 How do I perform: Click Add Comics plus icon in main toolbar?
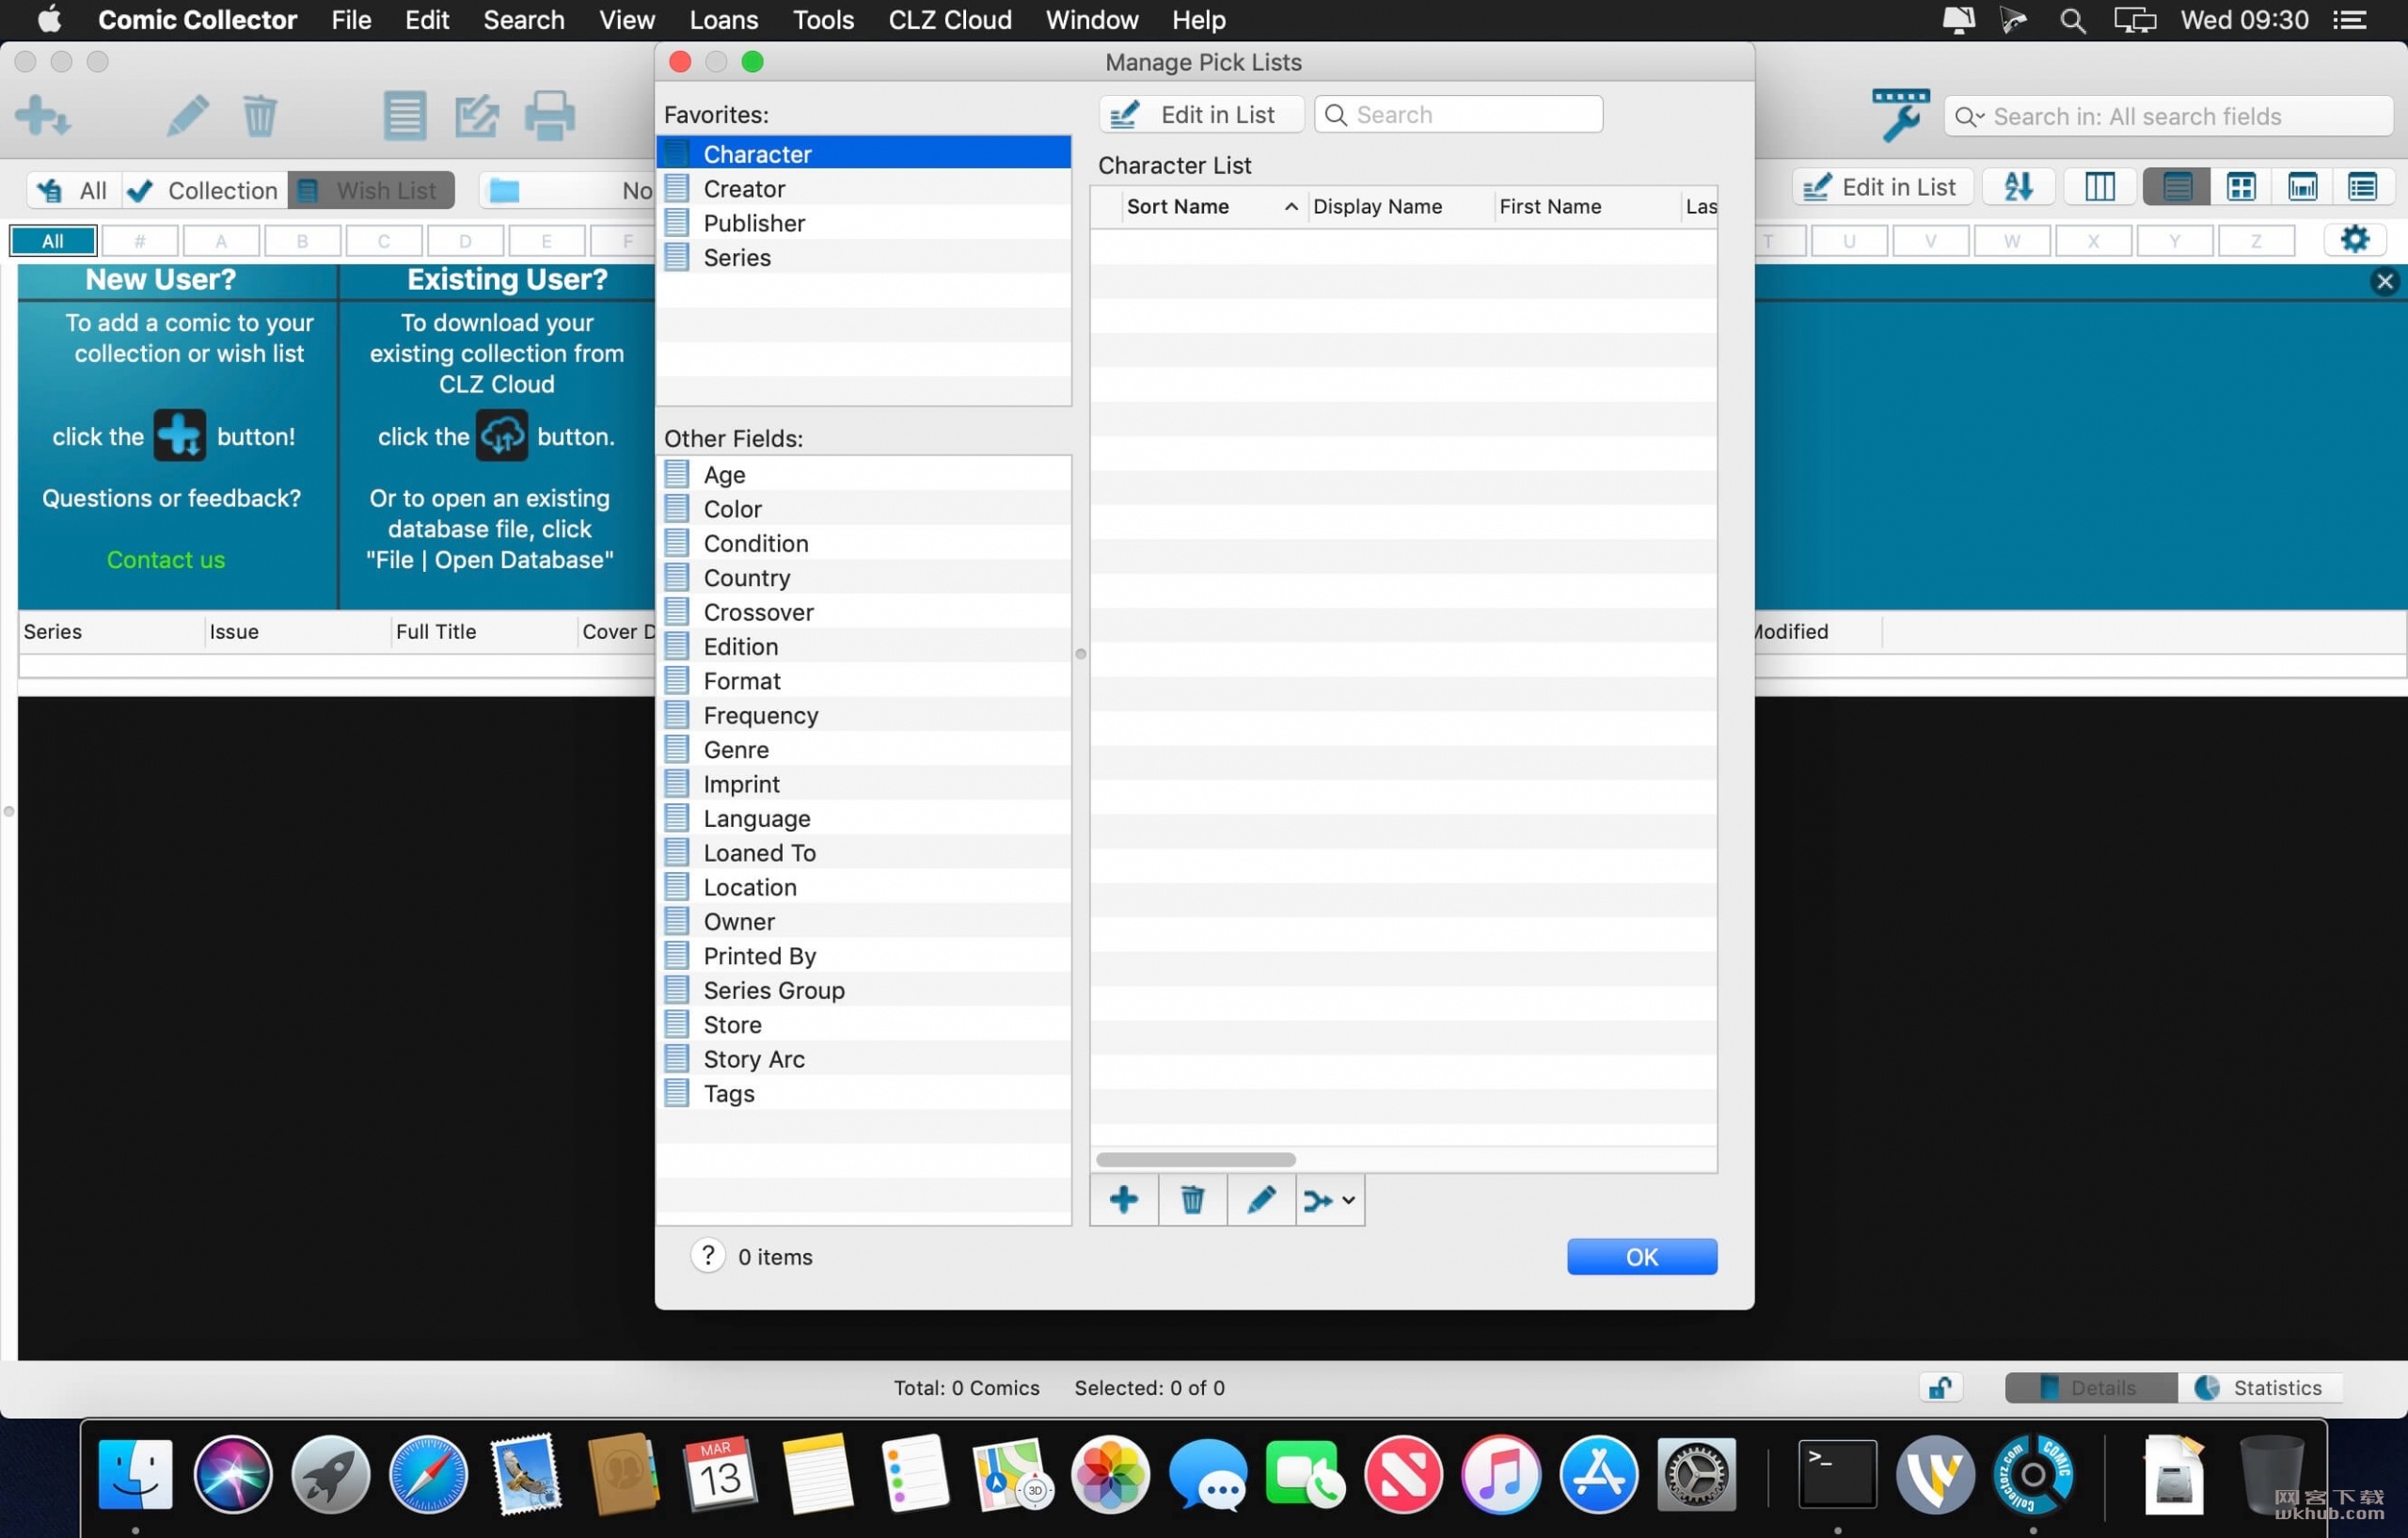tap(43, 116)
